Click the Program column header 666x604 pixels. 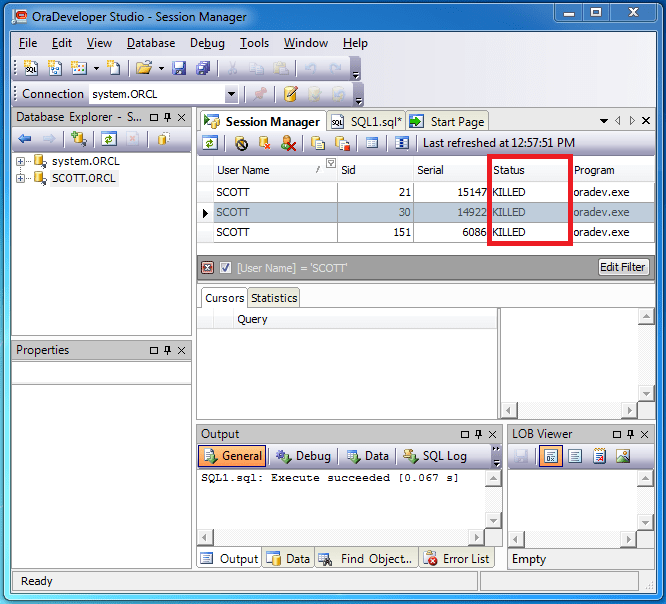(x=612, y=170)
